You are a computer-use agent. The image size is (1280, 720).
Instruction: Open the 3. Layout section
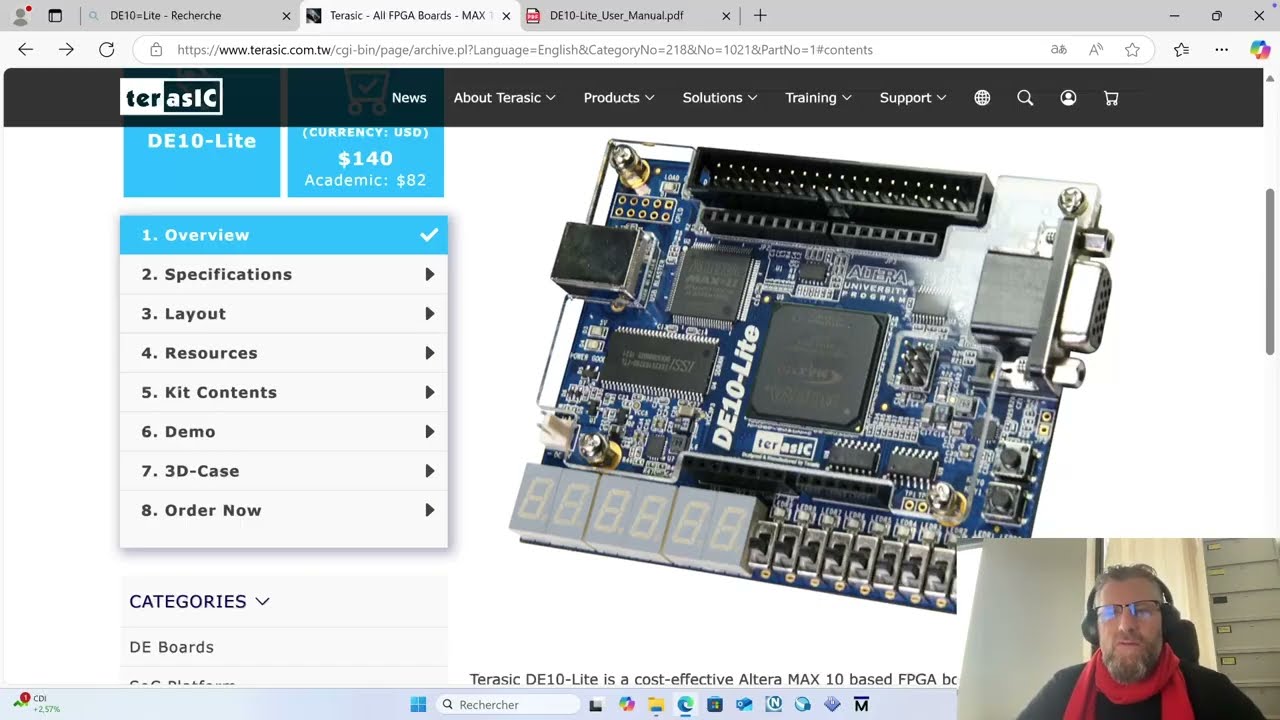coord(284,313)
